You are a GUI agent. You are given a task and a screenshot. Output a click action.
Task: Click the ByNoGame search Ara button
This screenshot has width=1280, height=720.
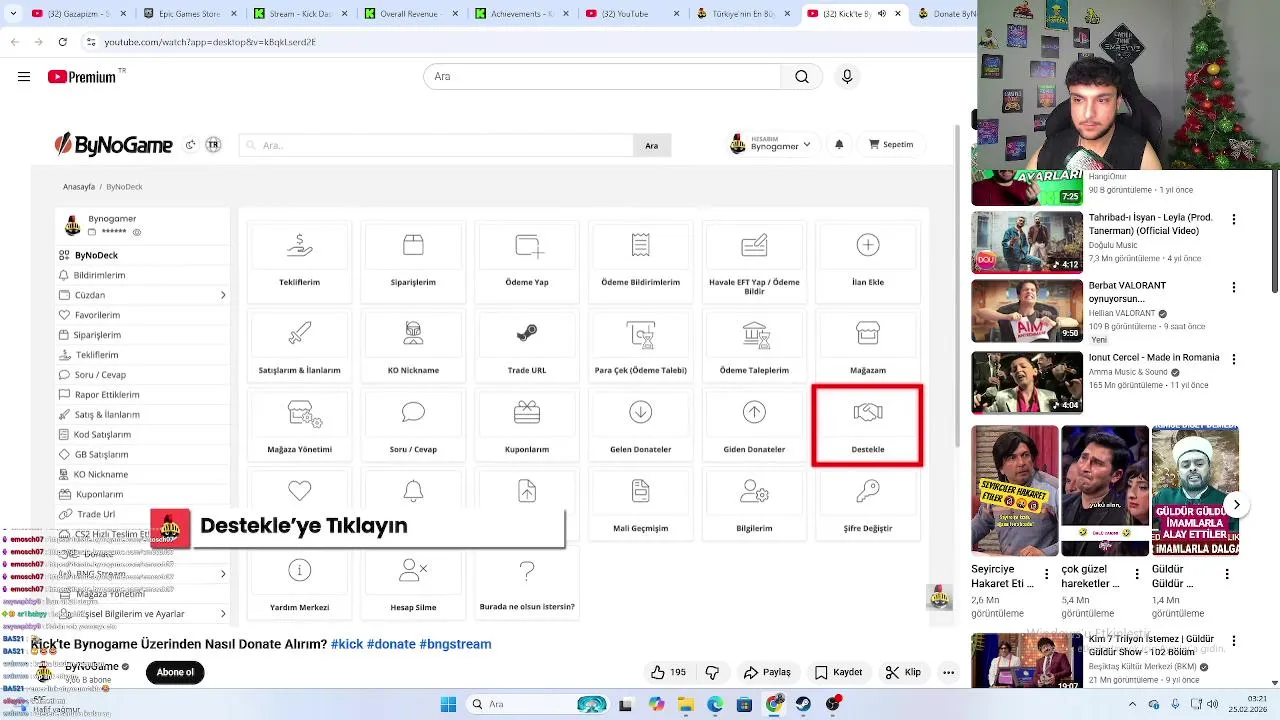coord(651,145)
